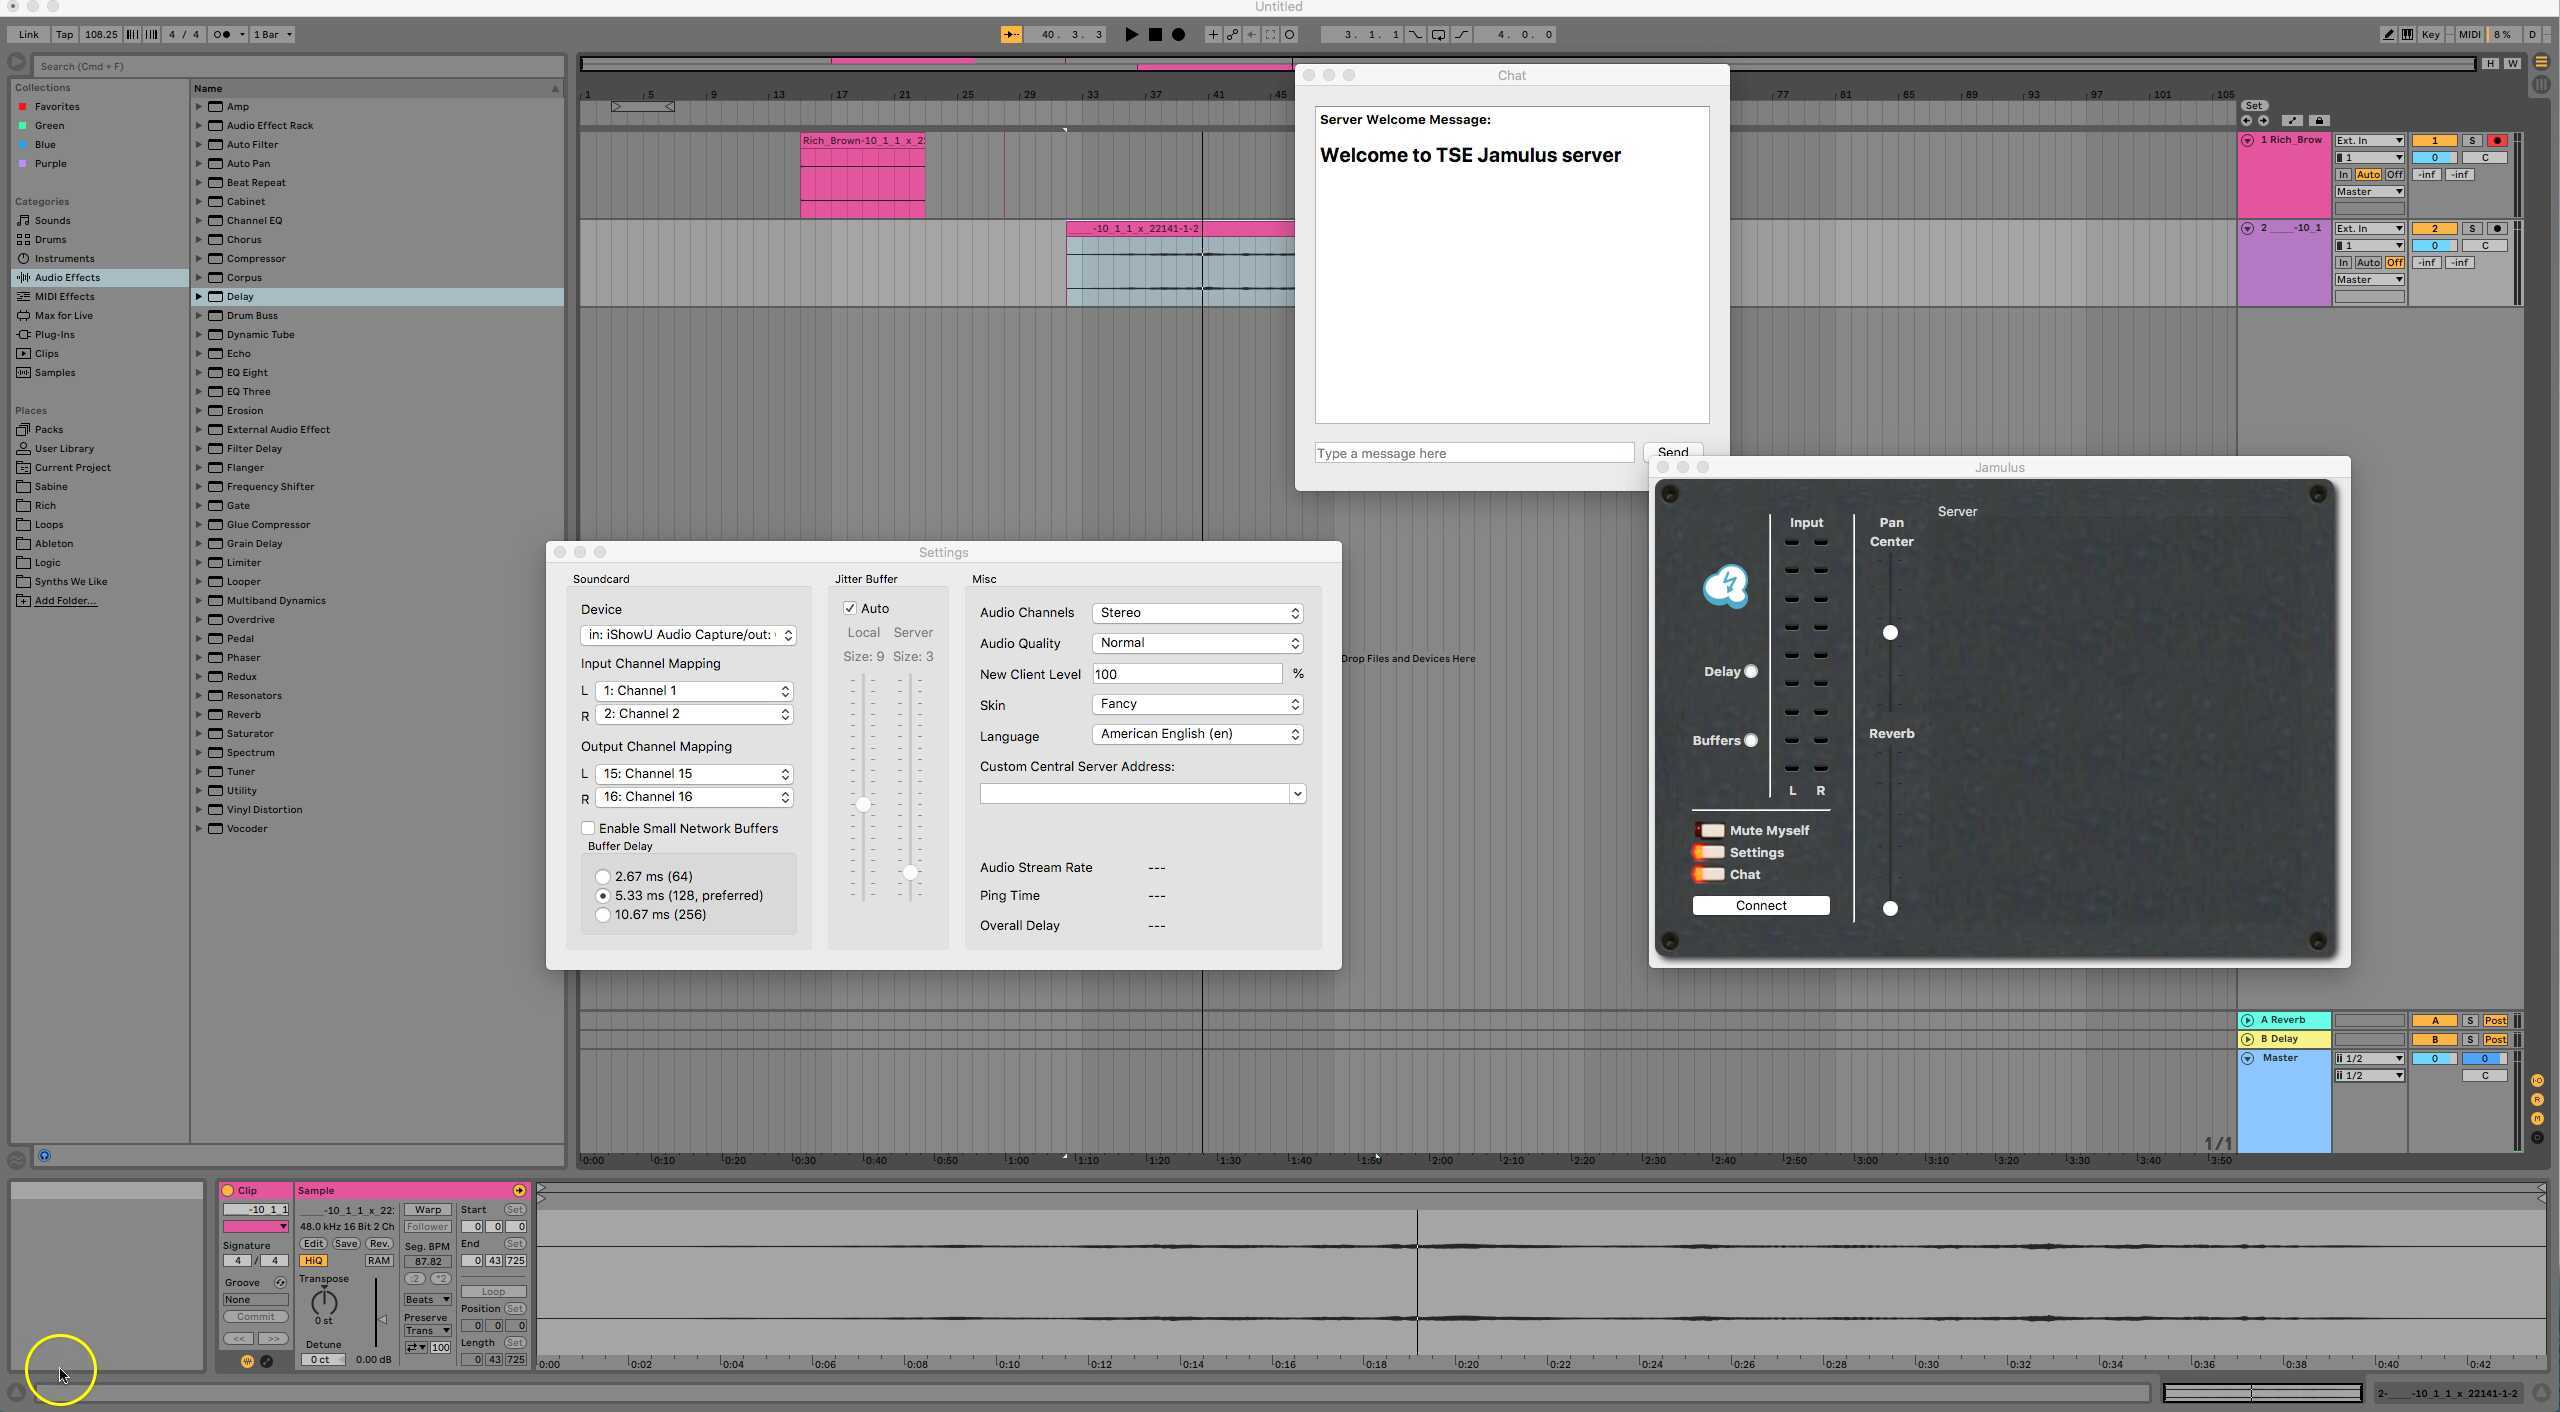
Task: Uncheck the Auto jitter buffer checkbox
Action: point(850,608)
